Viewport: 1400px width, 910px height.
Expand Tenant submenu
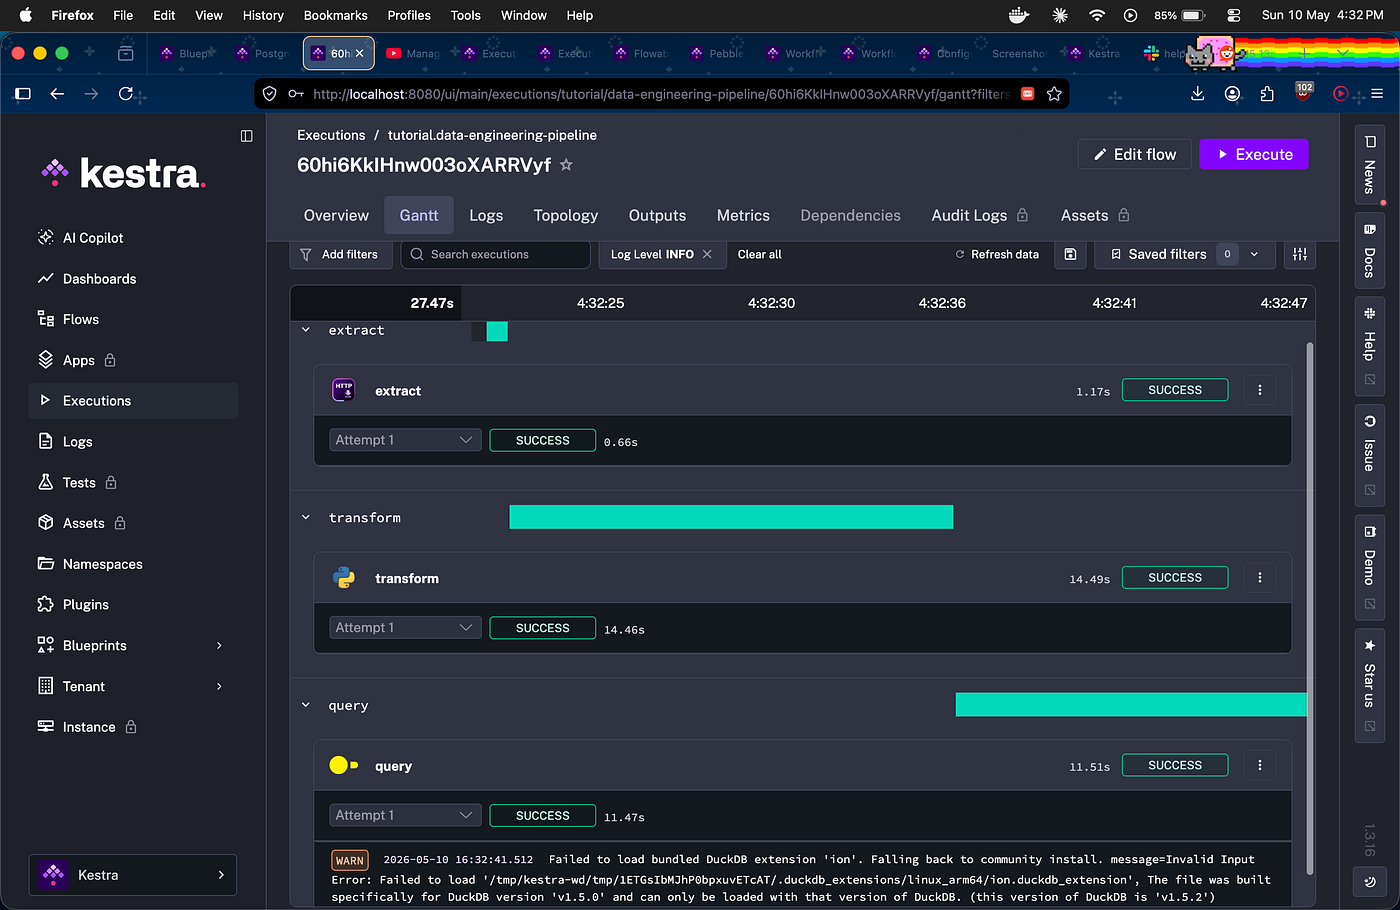click(219, 687)
